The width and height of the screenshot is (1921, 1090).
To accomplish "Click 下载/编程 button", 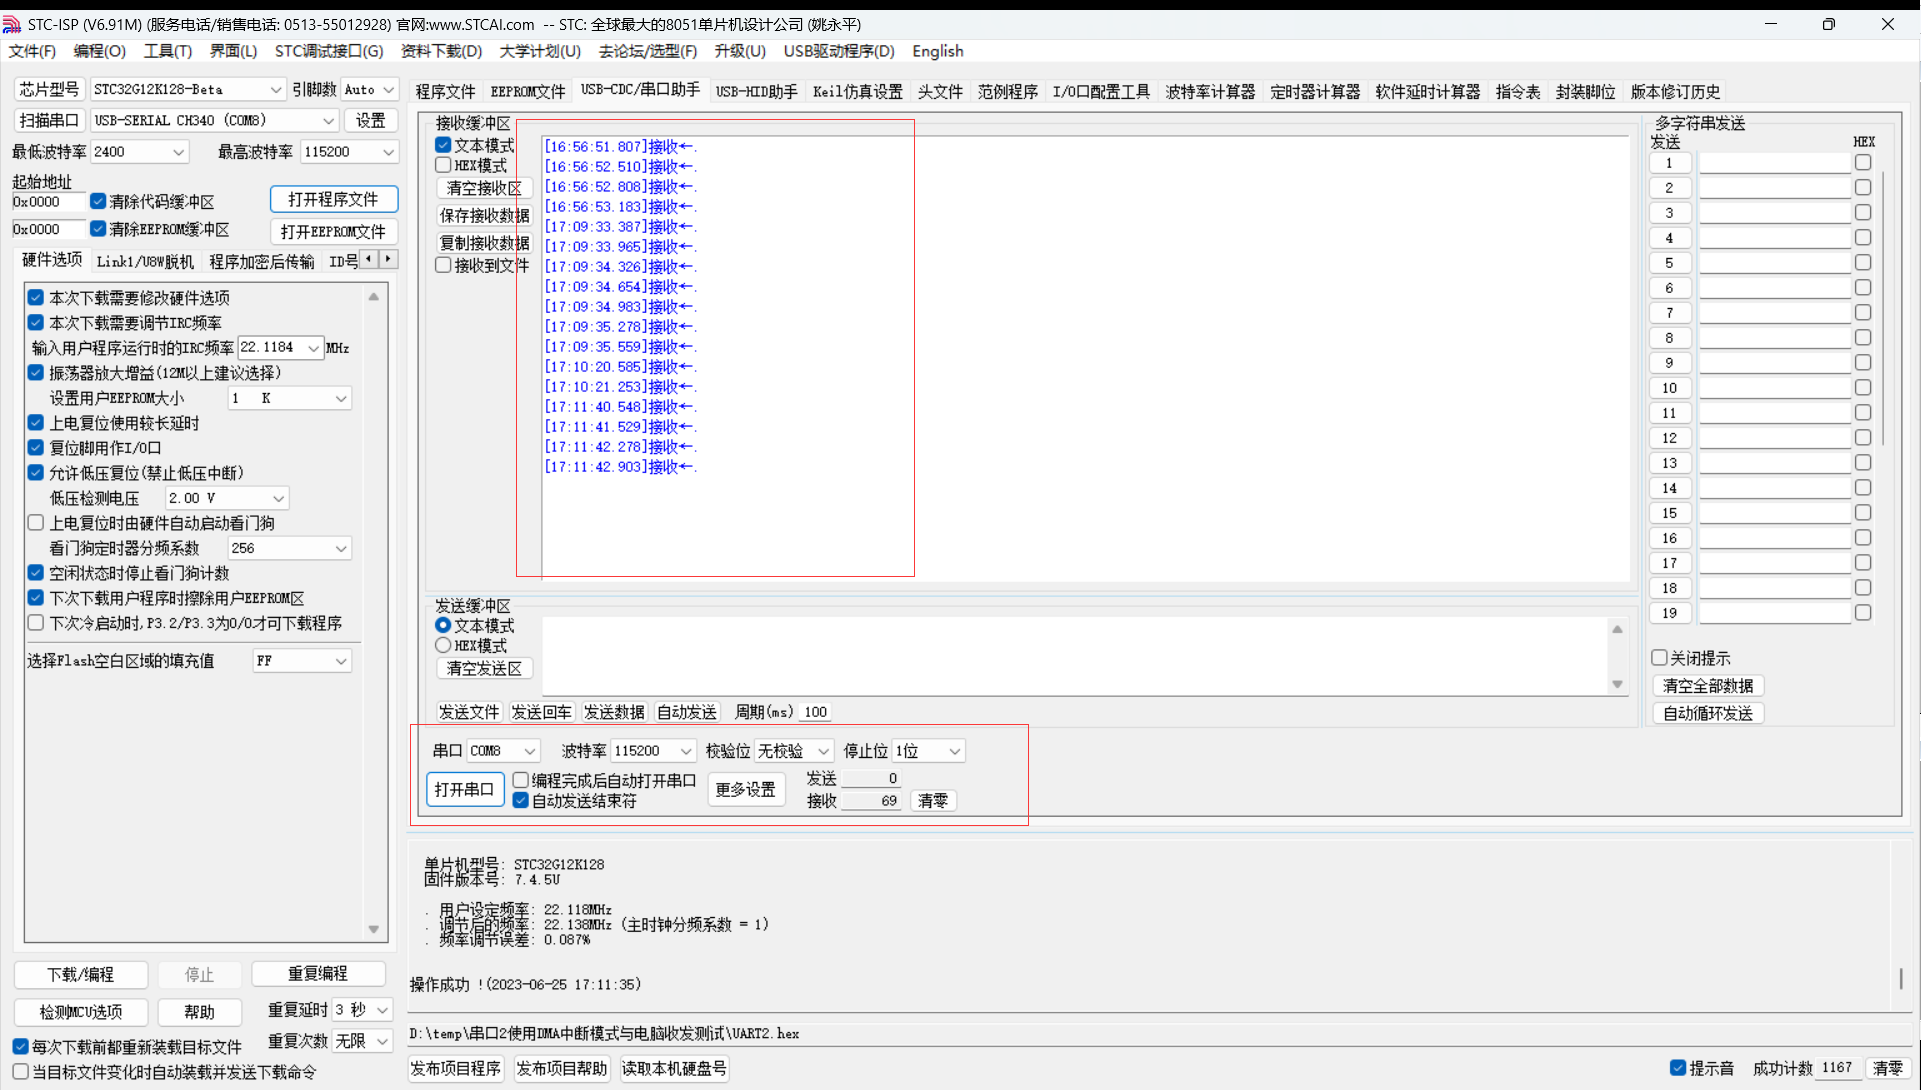I will pos(81,974).
